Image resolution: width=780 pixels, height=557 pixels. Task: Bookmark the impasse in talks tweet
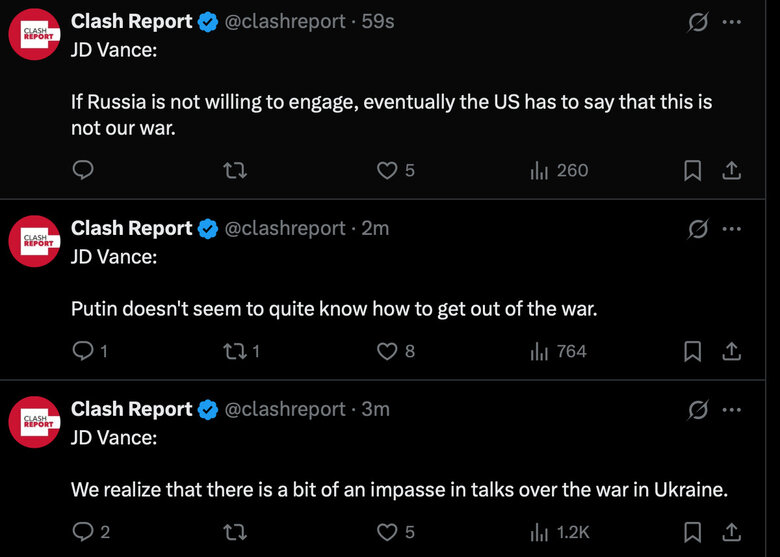pyautogui.click(x=692, y=533)
